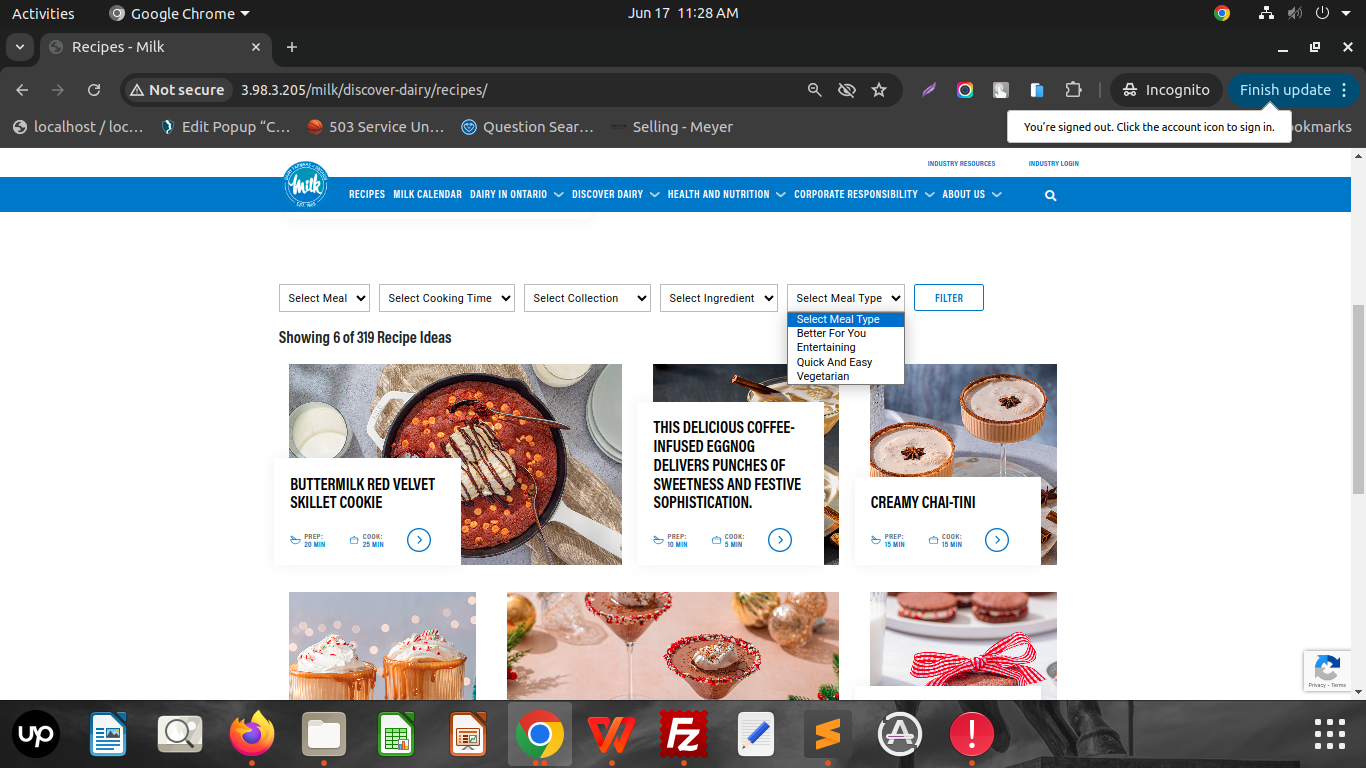
Task: Expand Discover Dairy nav menu
Action: coord(615,195)
